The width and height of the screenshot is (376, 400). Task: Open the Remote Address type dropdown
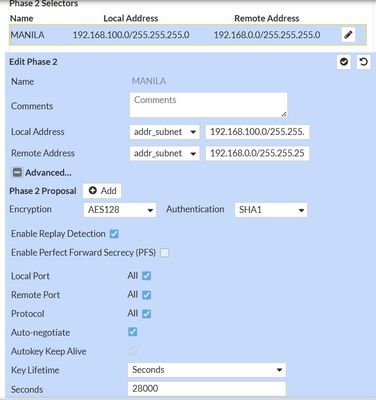(x=165, y=153)
